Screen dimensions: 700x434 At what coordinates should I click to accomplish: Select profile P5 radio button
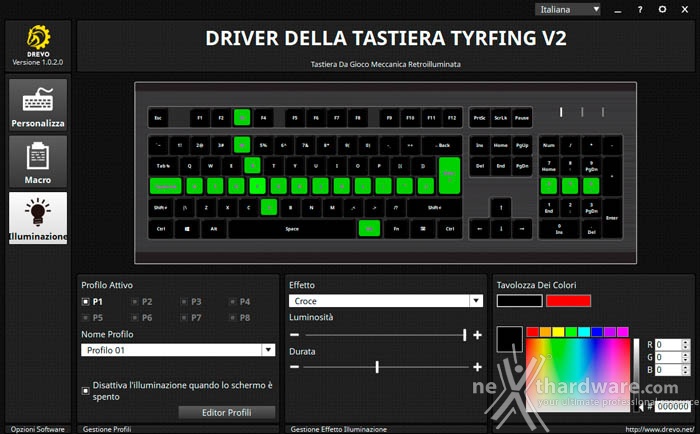point(86,318)
